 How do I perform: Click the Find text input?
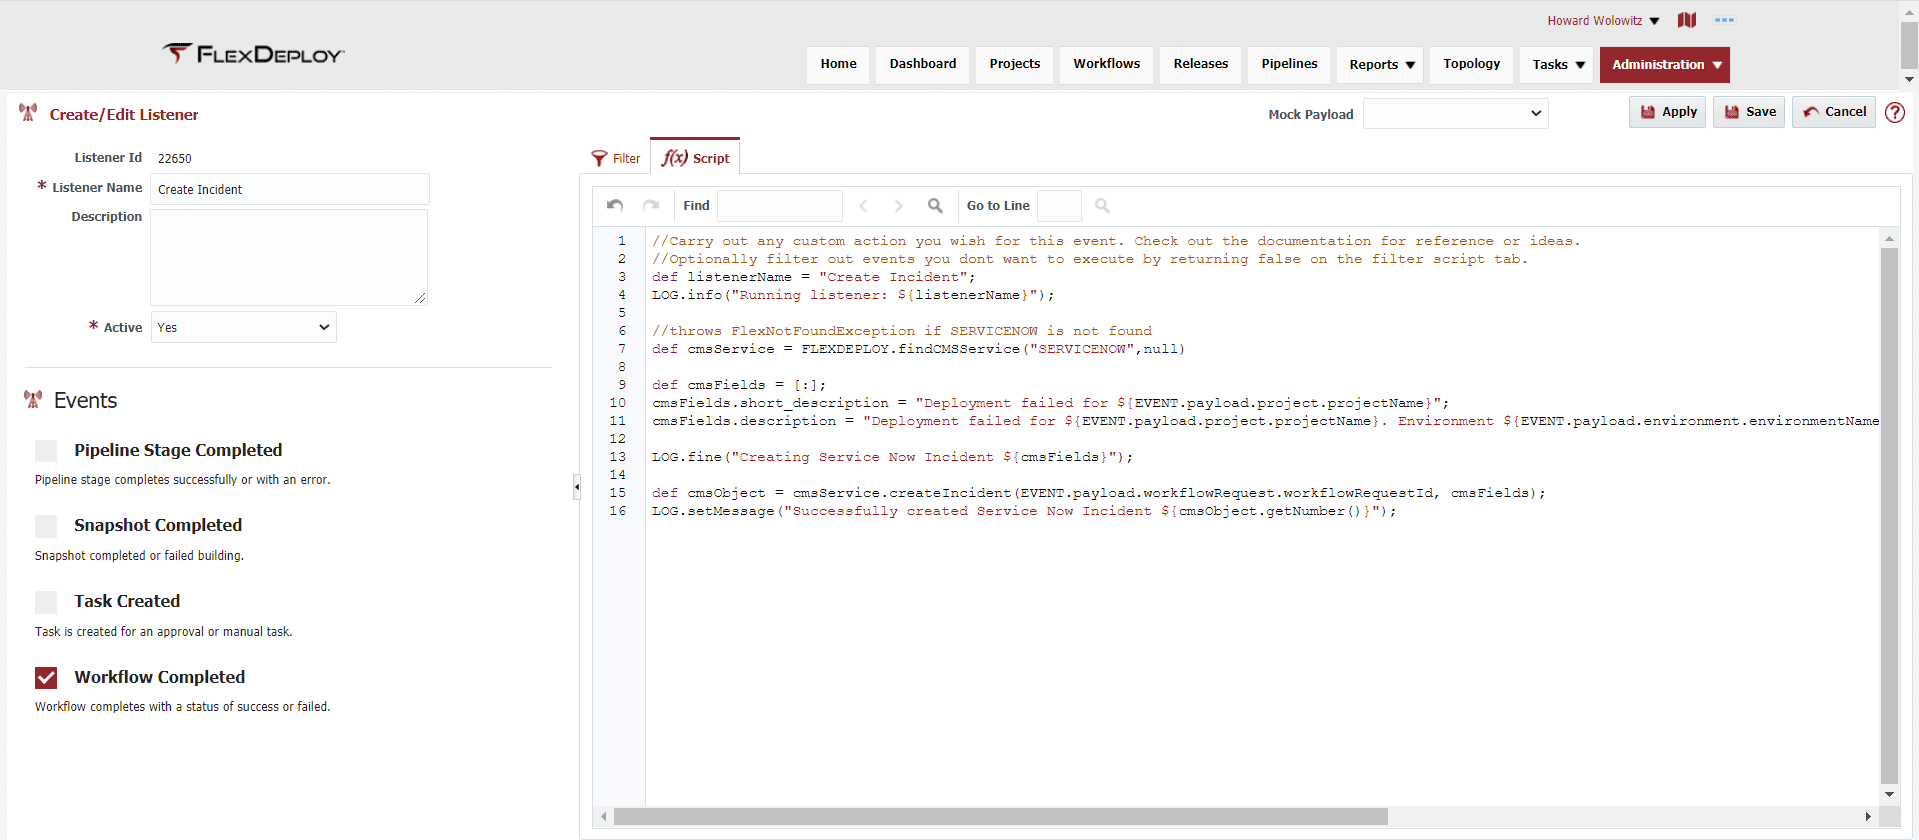[780, 205]
